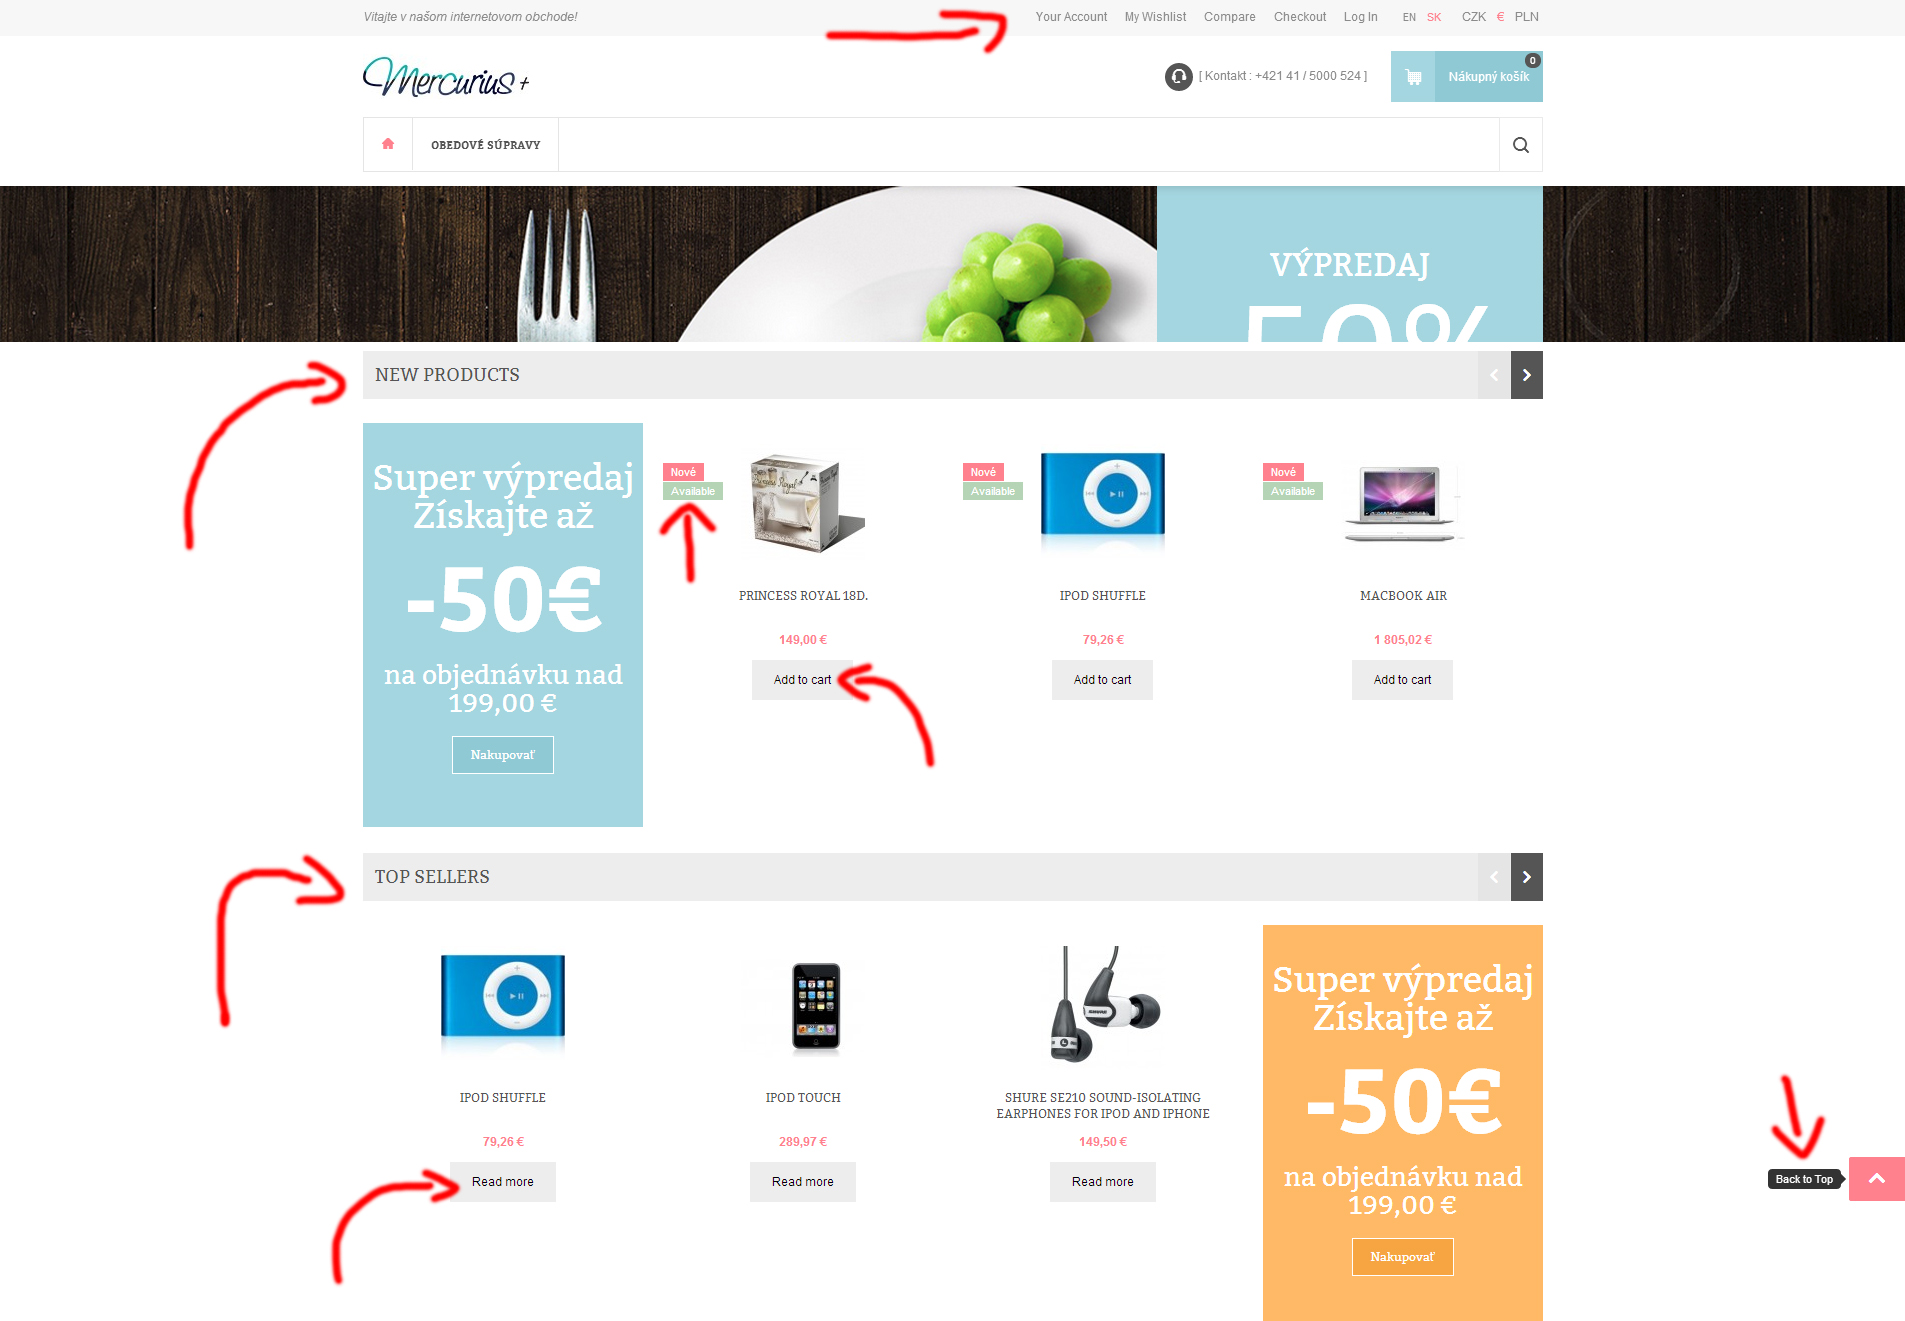Switch language to EN
The image size is (1905, 1321).
(x=1409, y=17)
